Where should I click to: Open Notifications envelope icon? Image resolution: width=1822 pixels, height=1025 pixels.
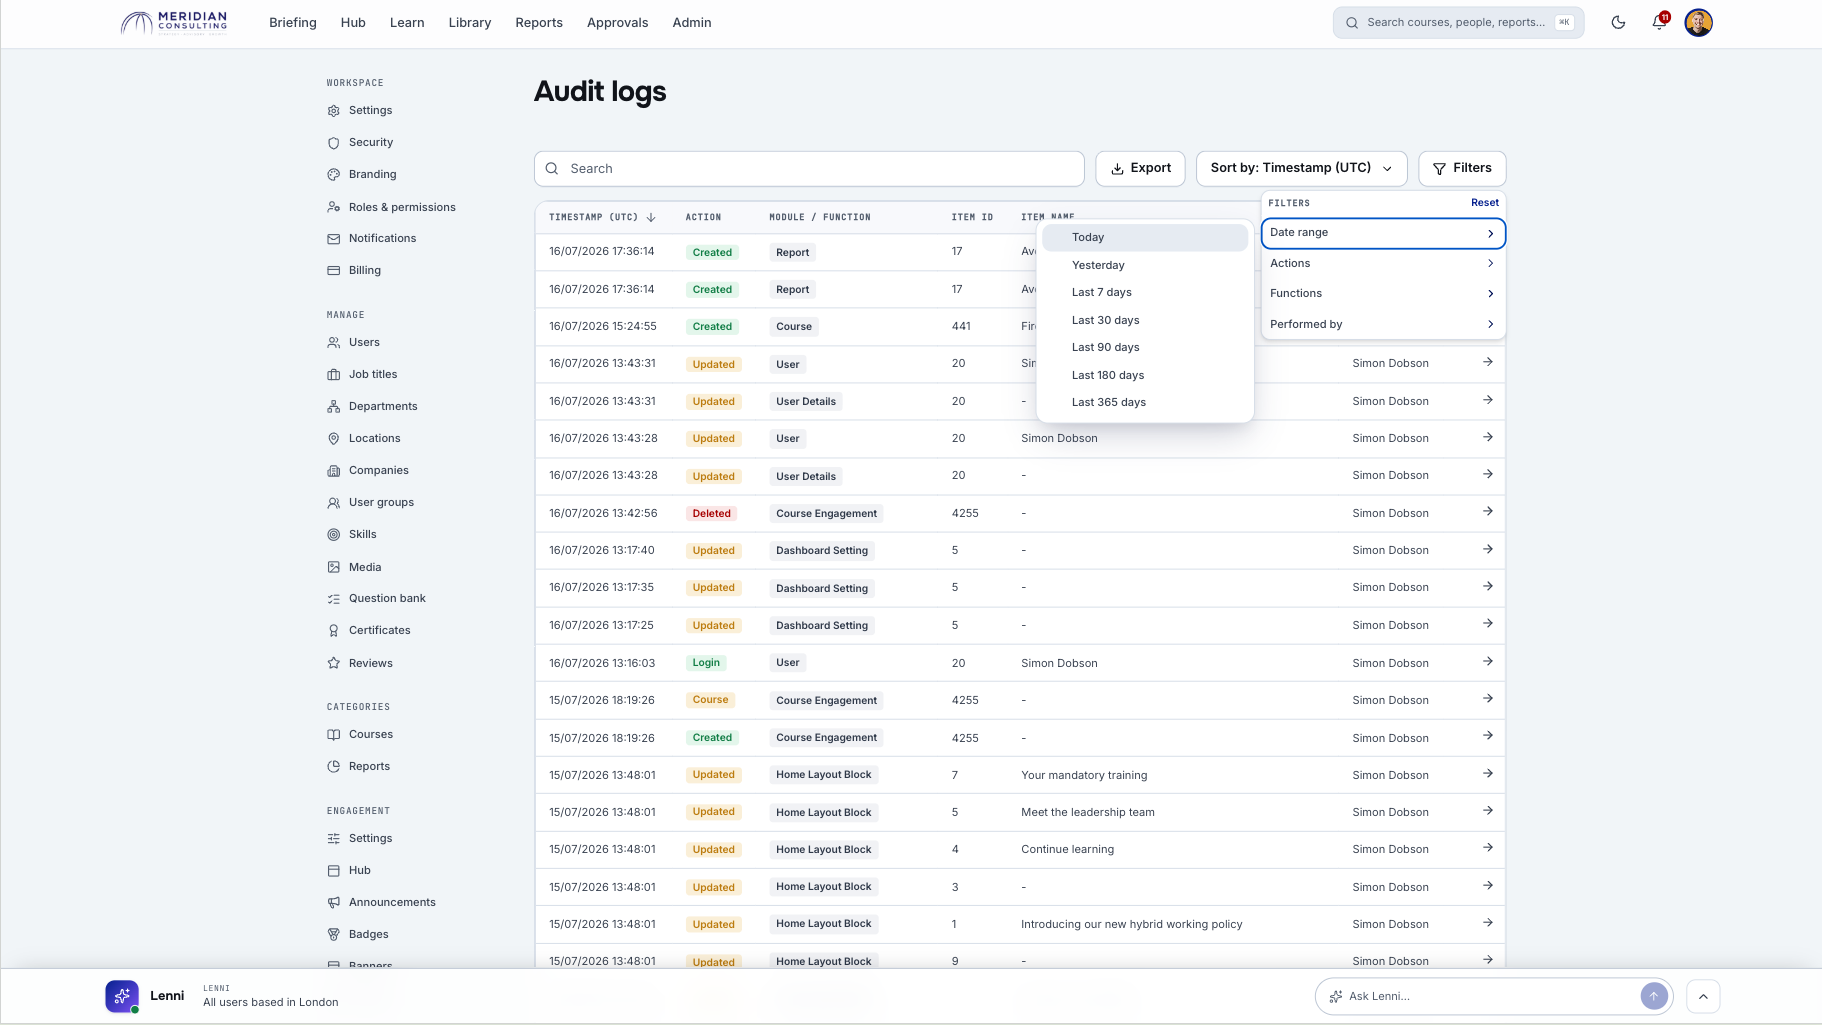coord(334,239)
